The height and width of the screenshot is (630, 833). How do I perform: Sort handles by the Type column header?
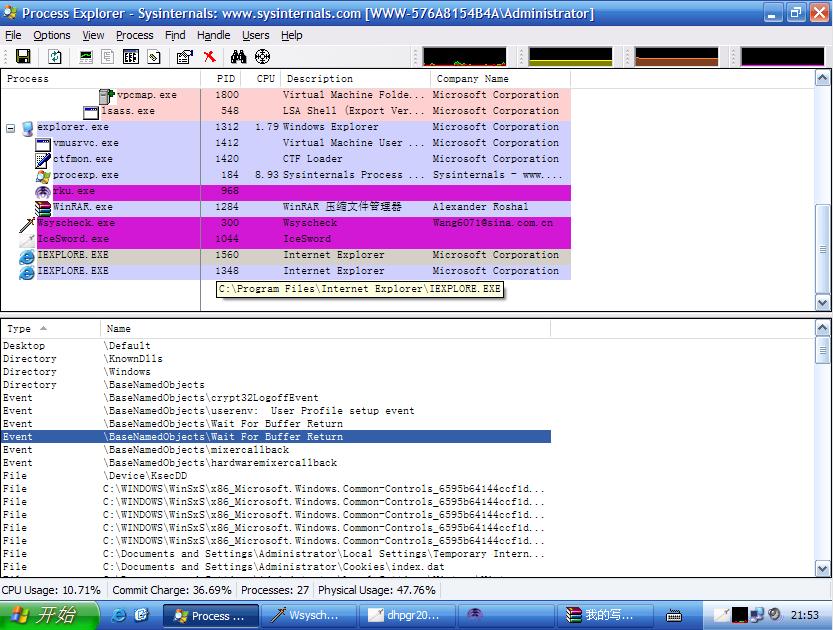point(50,329)
